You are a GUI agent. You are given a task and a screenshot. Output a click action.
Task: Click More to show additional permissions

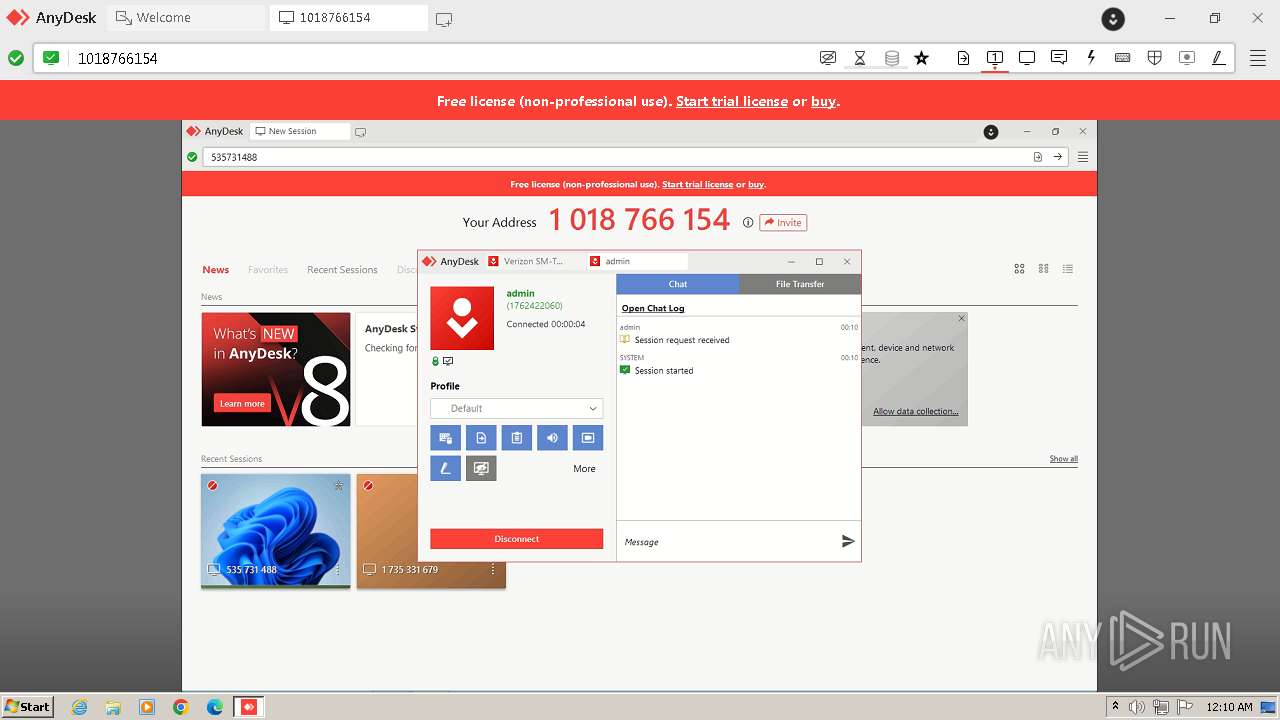(585, 468)
